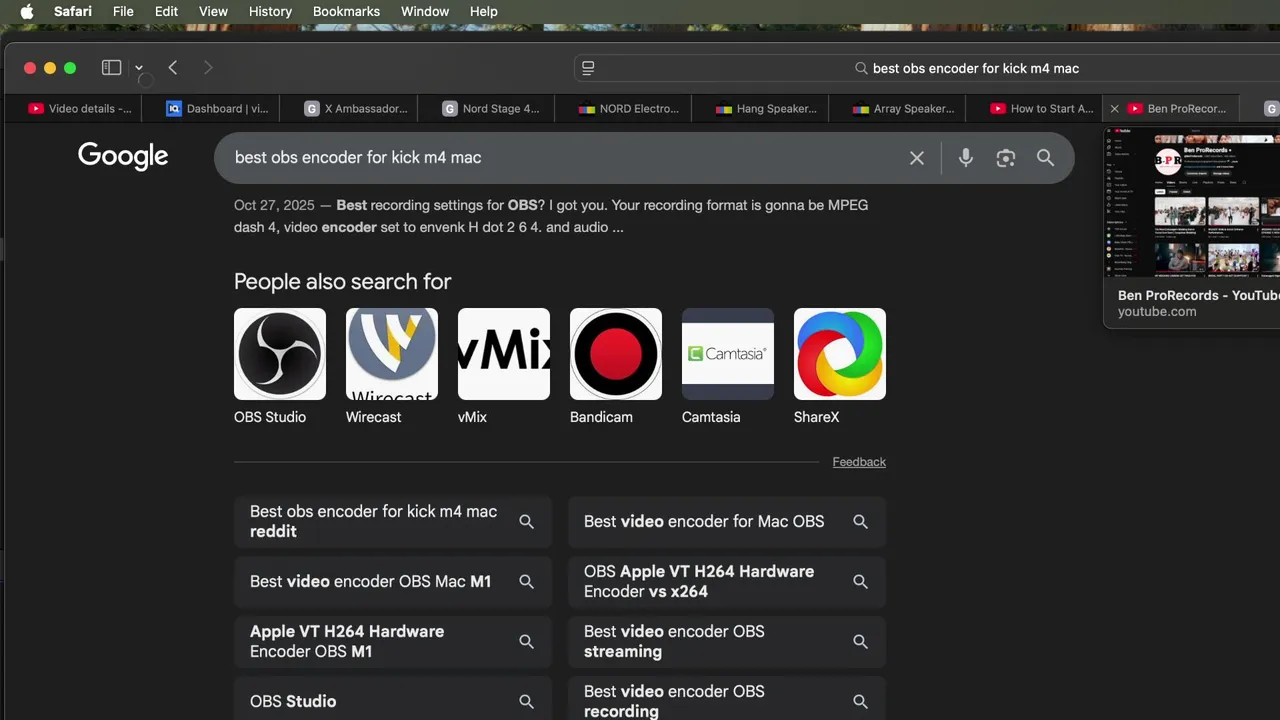1280x720 pixels.
Task: Search Best video encoder OBS streaming
Action: [727, 642]
